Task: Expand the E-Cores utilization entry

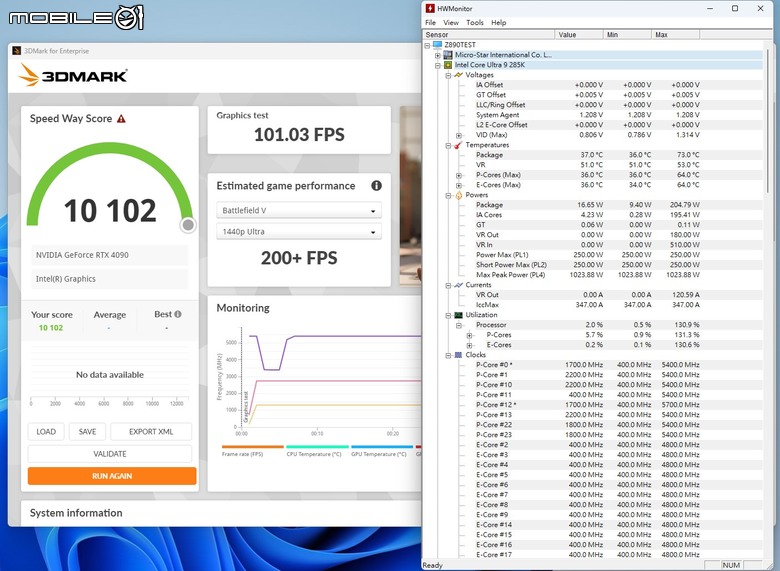Action: [x=469, y=345]
